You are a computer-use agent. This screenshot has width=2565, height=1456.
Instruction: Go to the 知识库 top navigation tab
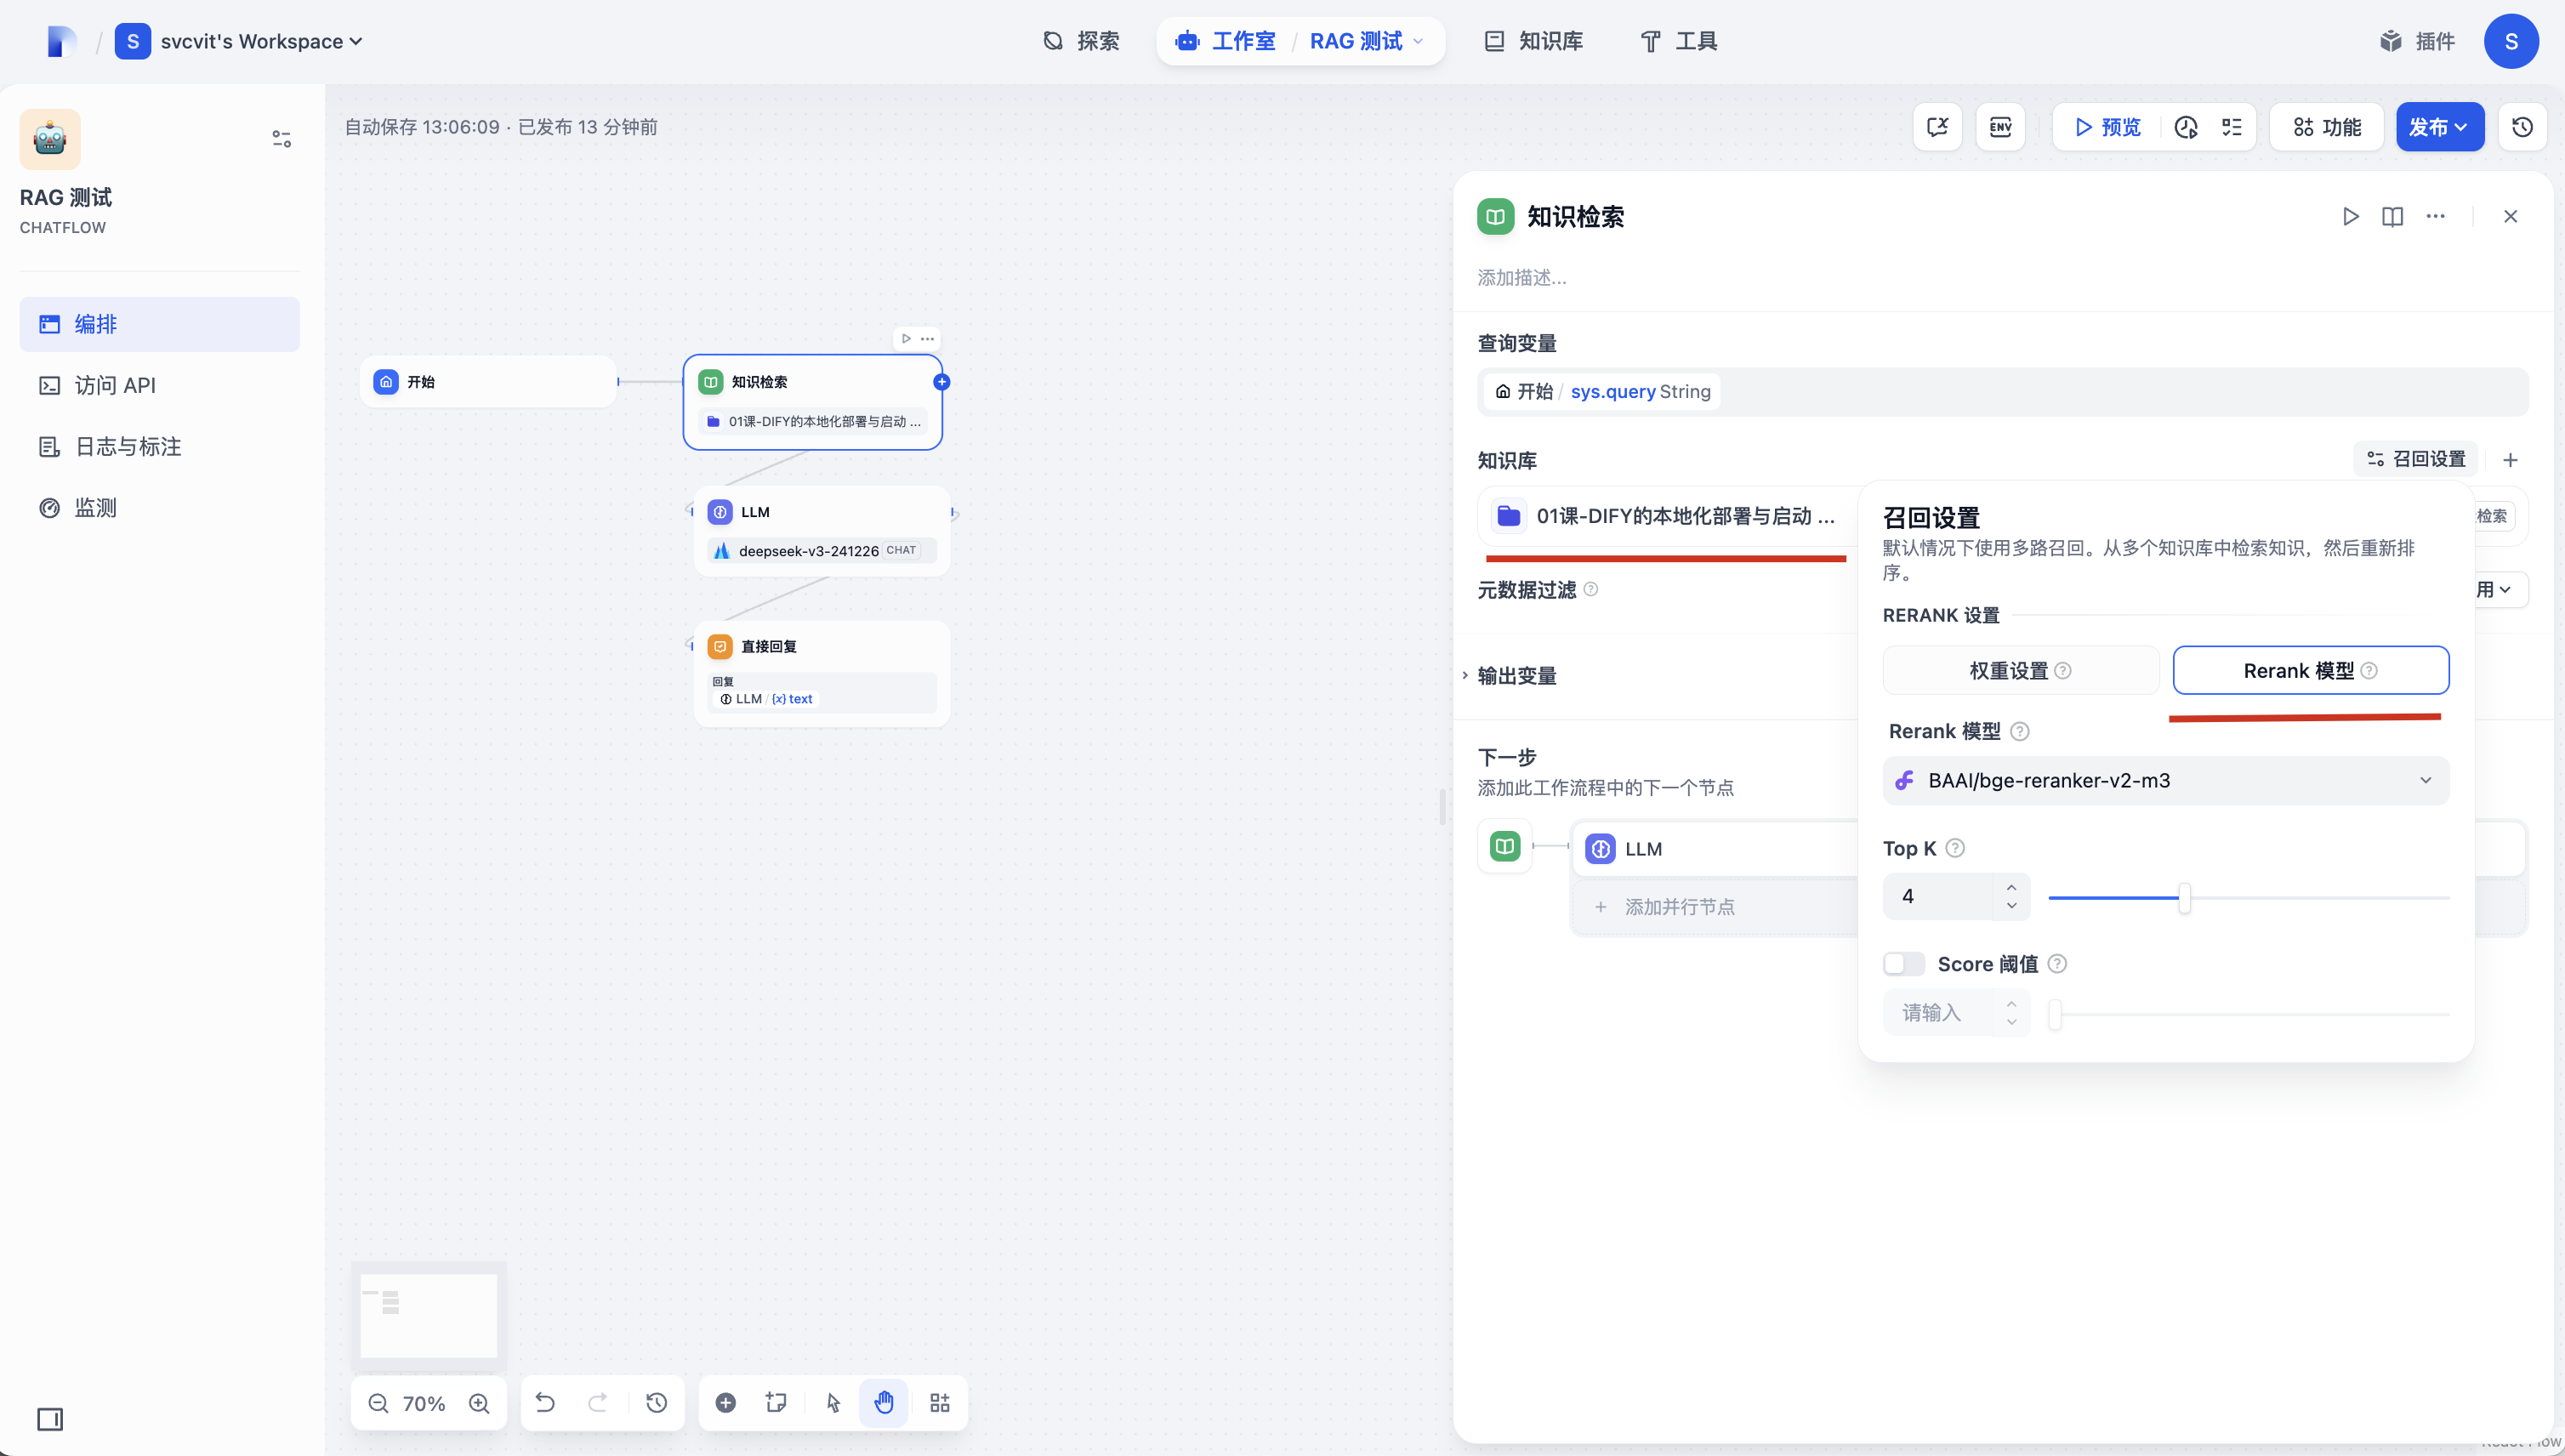(x=1533, y=41)
